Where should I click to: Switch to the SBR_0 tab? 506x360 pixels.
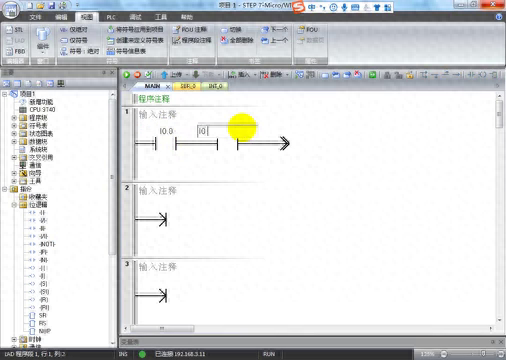tap(188, 86)
